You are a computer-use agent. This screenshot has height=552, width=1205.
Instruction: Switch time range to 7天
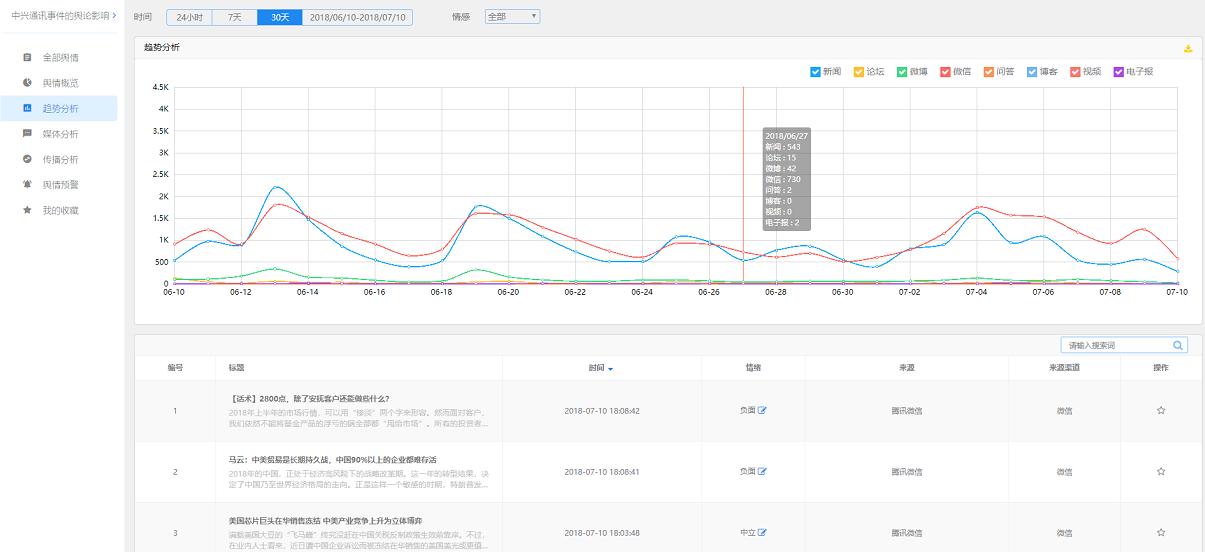click(234, 18)
